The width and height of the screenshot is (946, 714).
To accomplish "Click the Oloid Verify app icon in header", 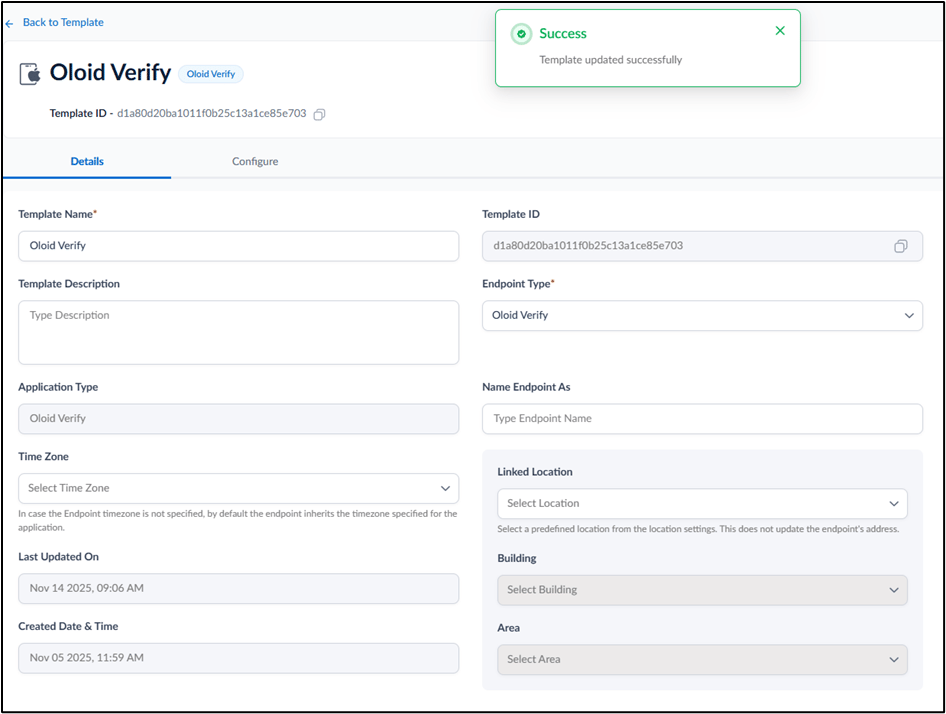I will 30,74.
